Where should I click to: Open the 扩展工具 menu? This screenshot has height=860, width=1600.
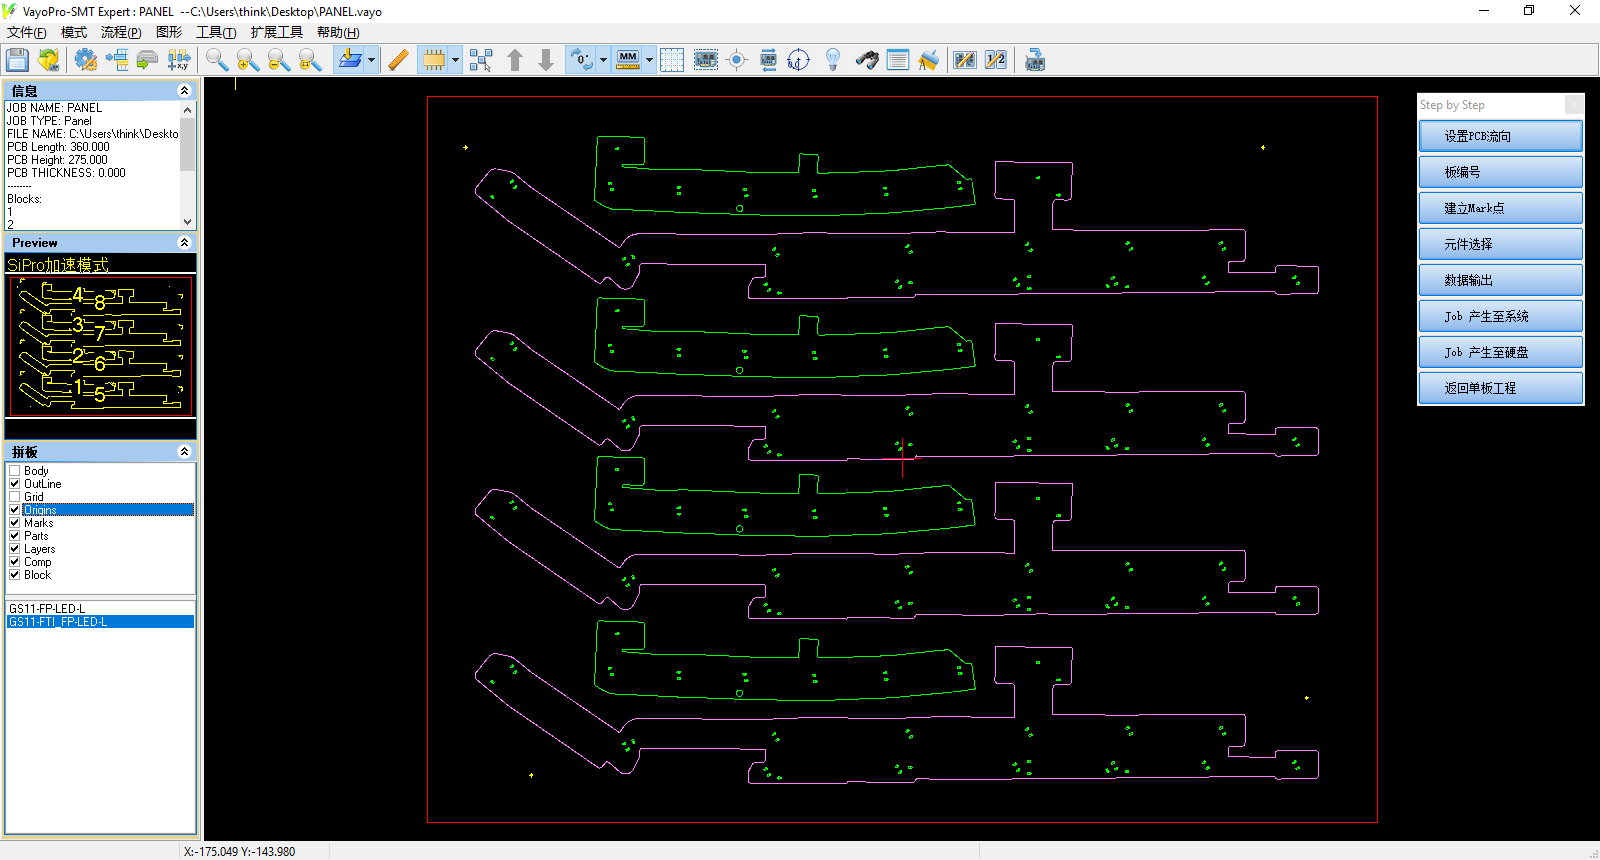[x=276, y=32]
